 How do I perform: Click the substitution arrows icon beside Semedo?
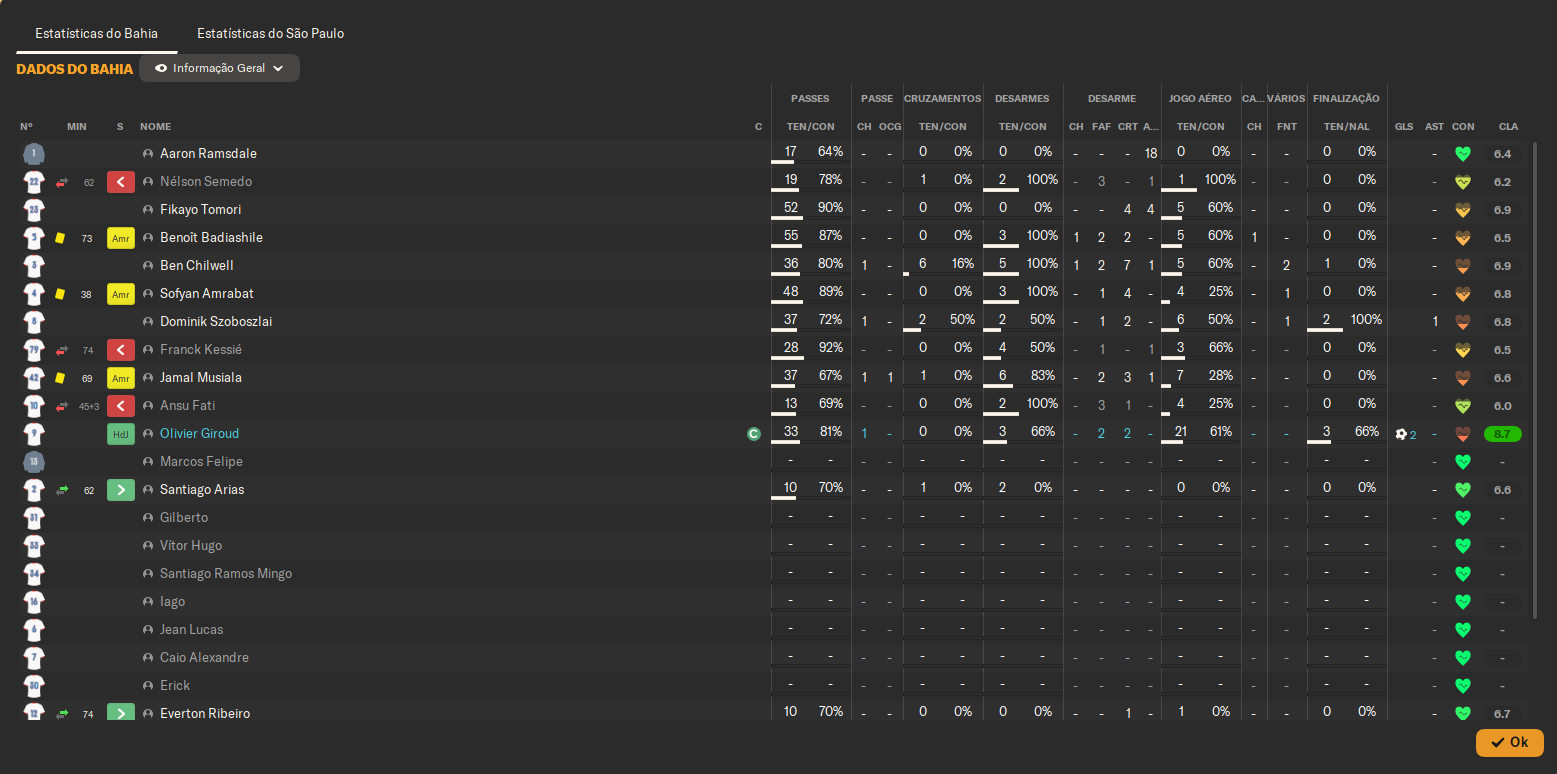61,182
